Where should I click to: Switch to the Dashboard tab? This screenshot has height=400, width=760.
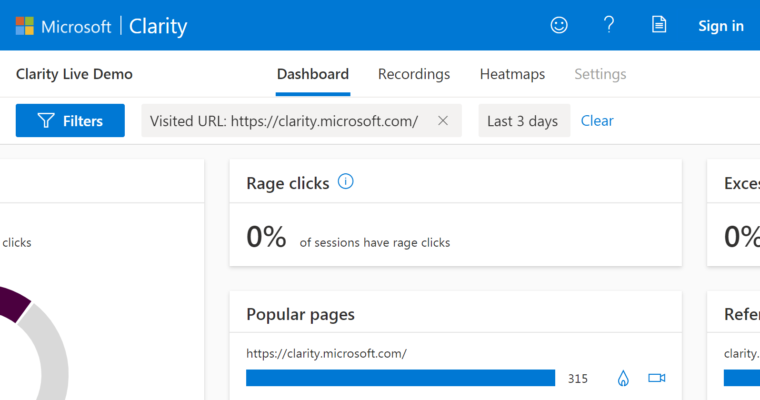point(312,74)
